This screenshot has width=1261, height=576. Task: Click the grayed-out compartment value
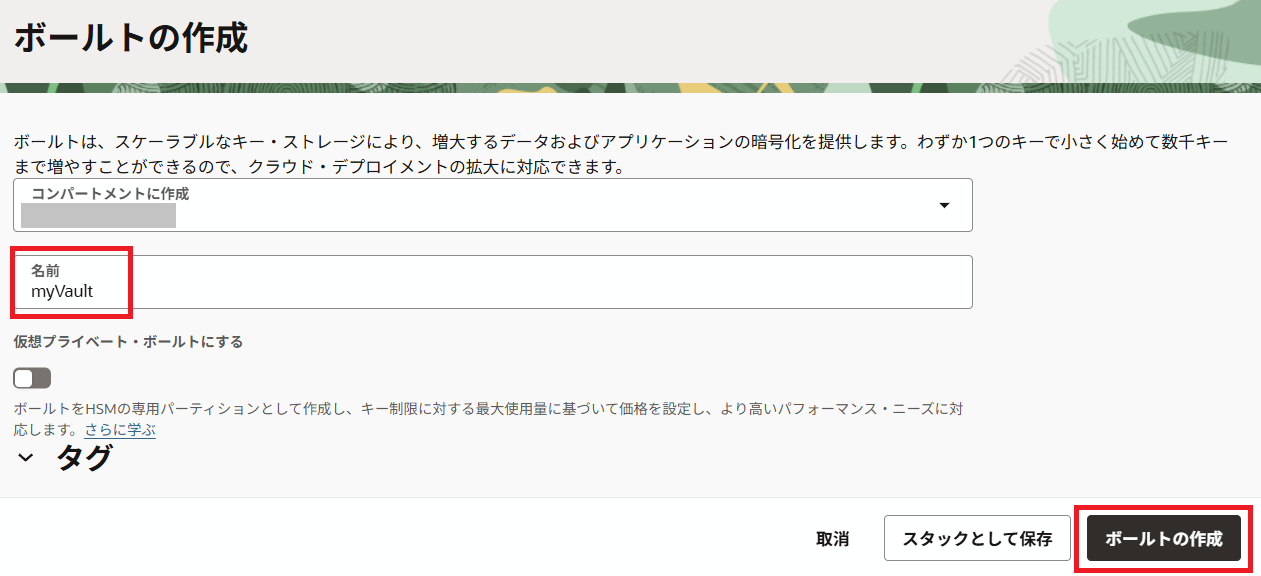pyautogui.click(x=98, y=215)
